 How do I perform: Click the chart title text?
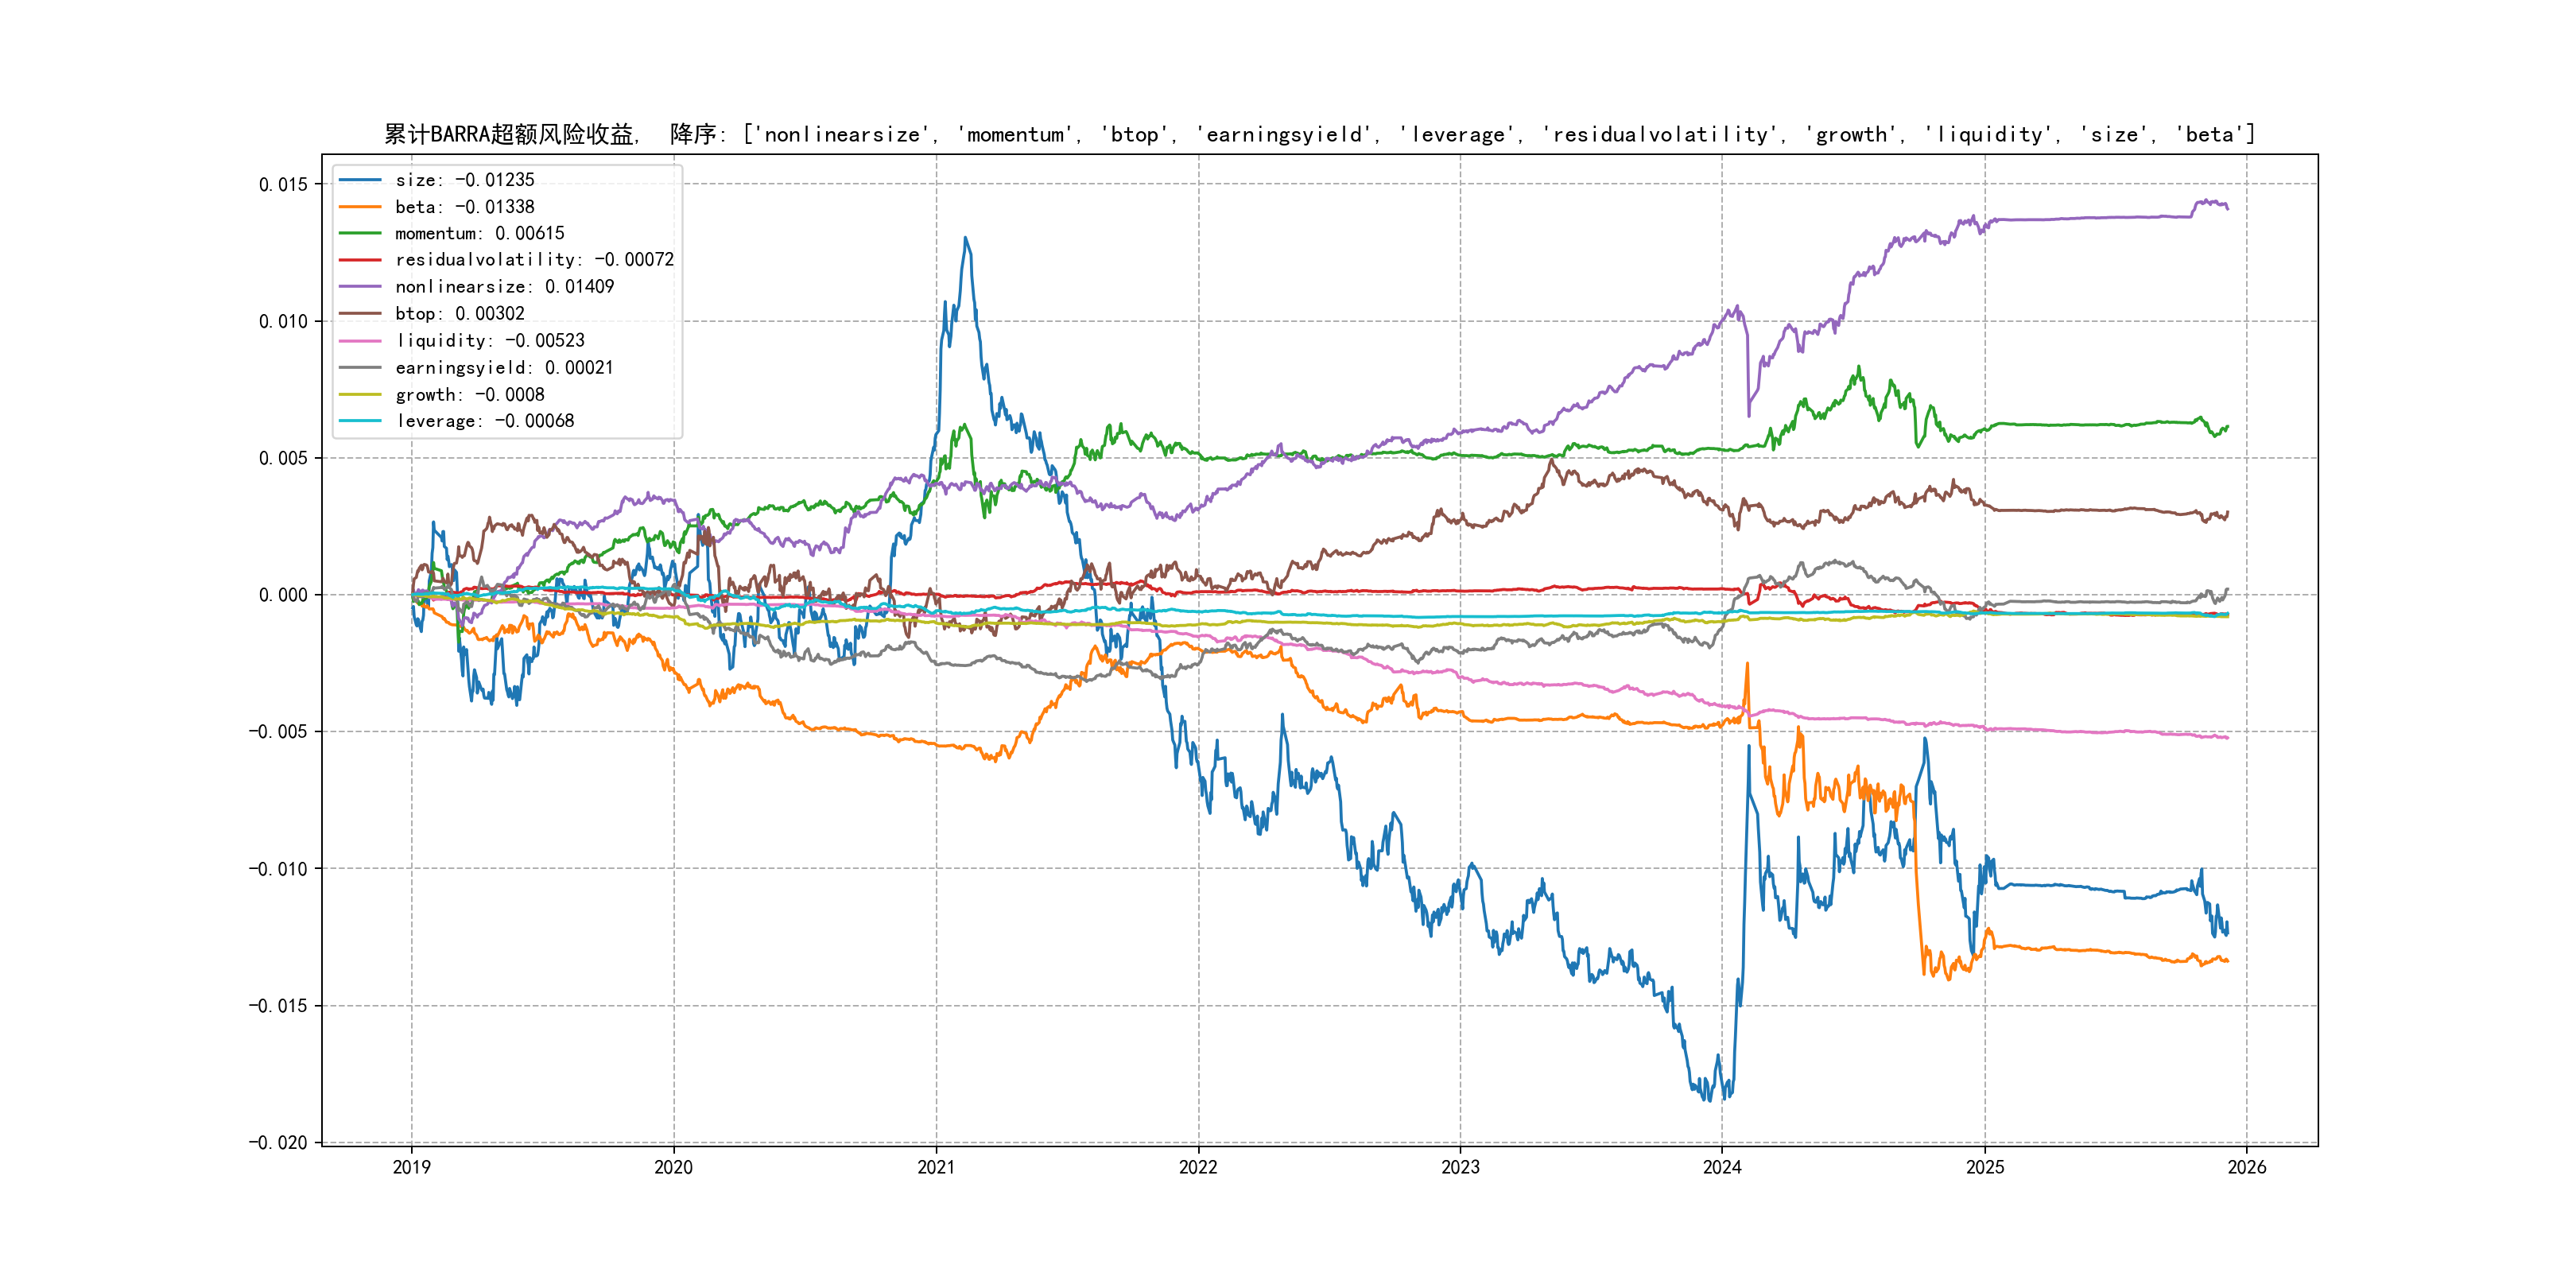click(1319, 134)
